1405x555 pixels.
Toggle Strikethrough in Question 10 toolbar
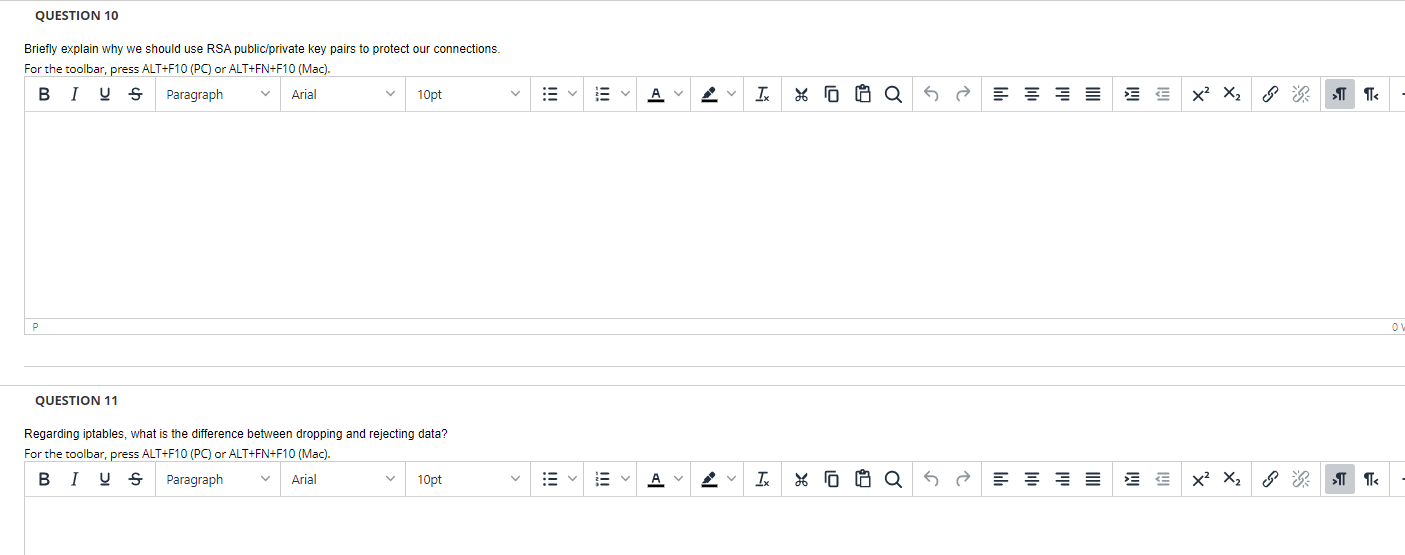pyautogui.click(x=135, y=94)
